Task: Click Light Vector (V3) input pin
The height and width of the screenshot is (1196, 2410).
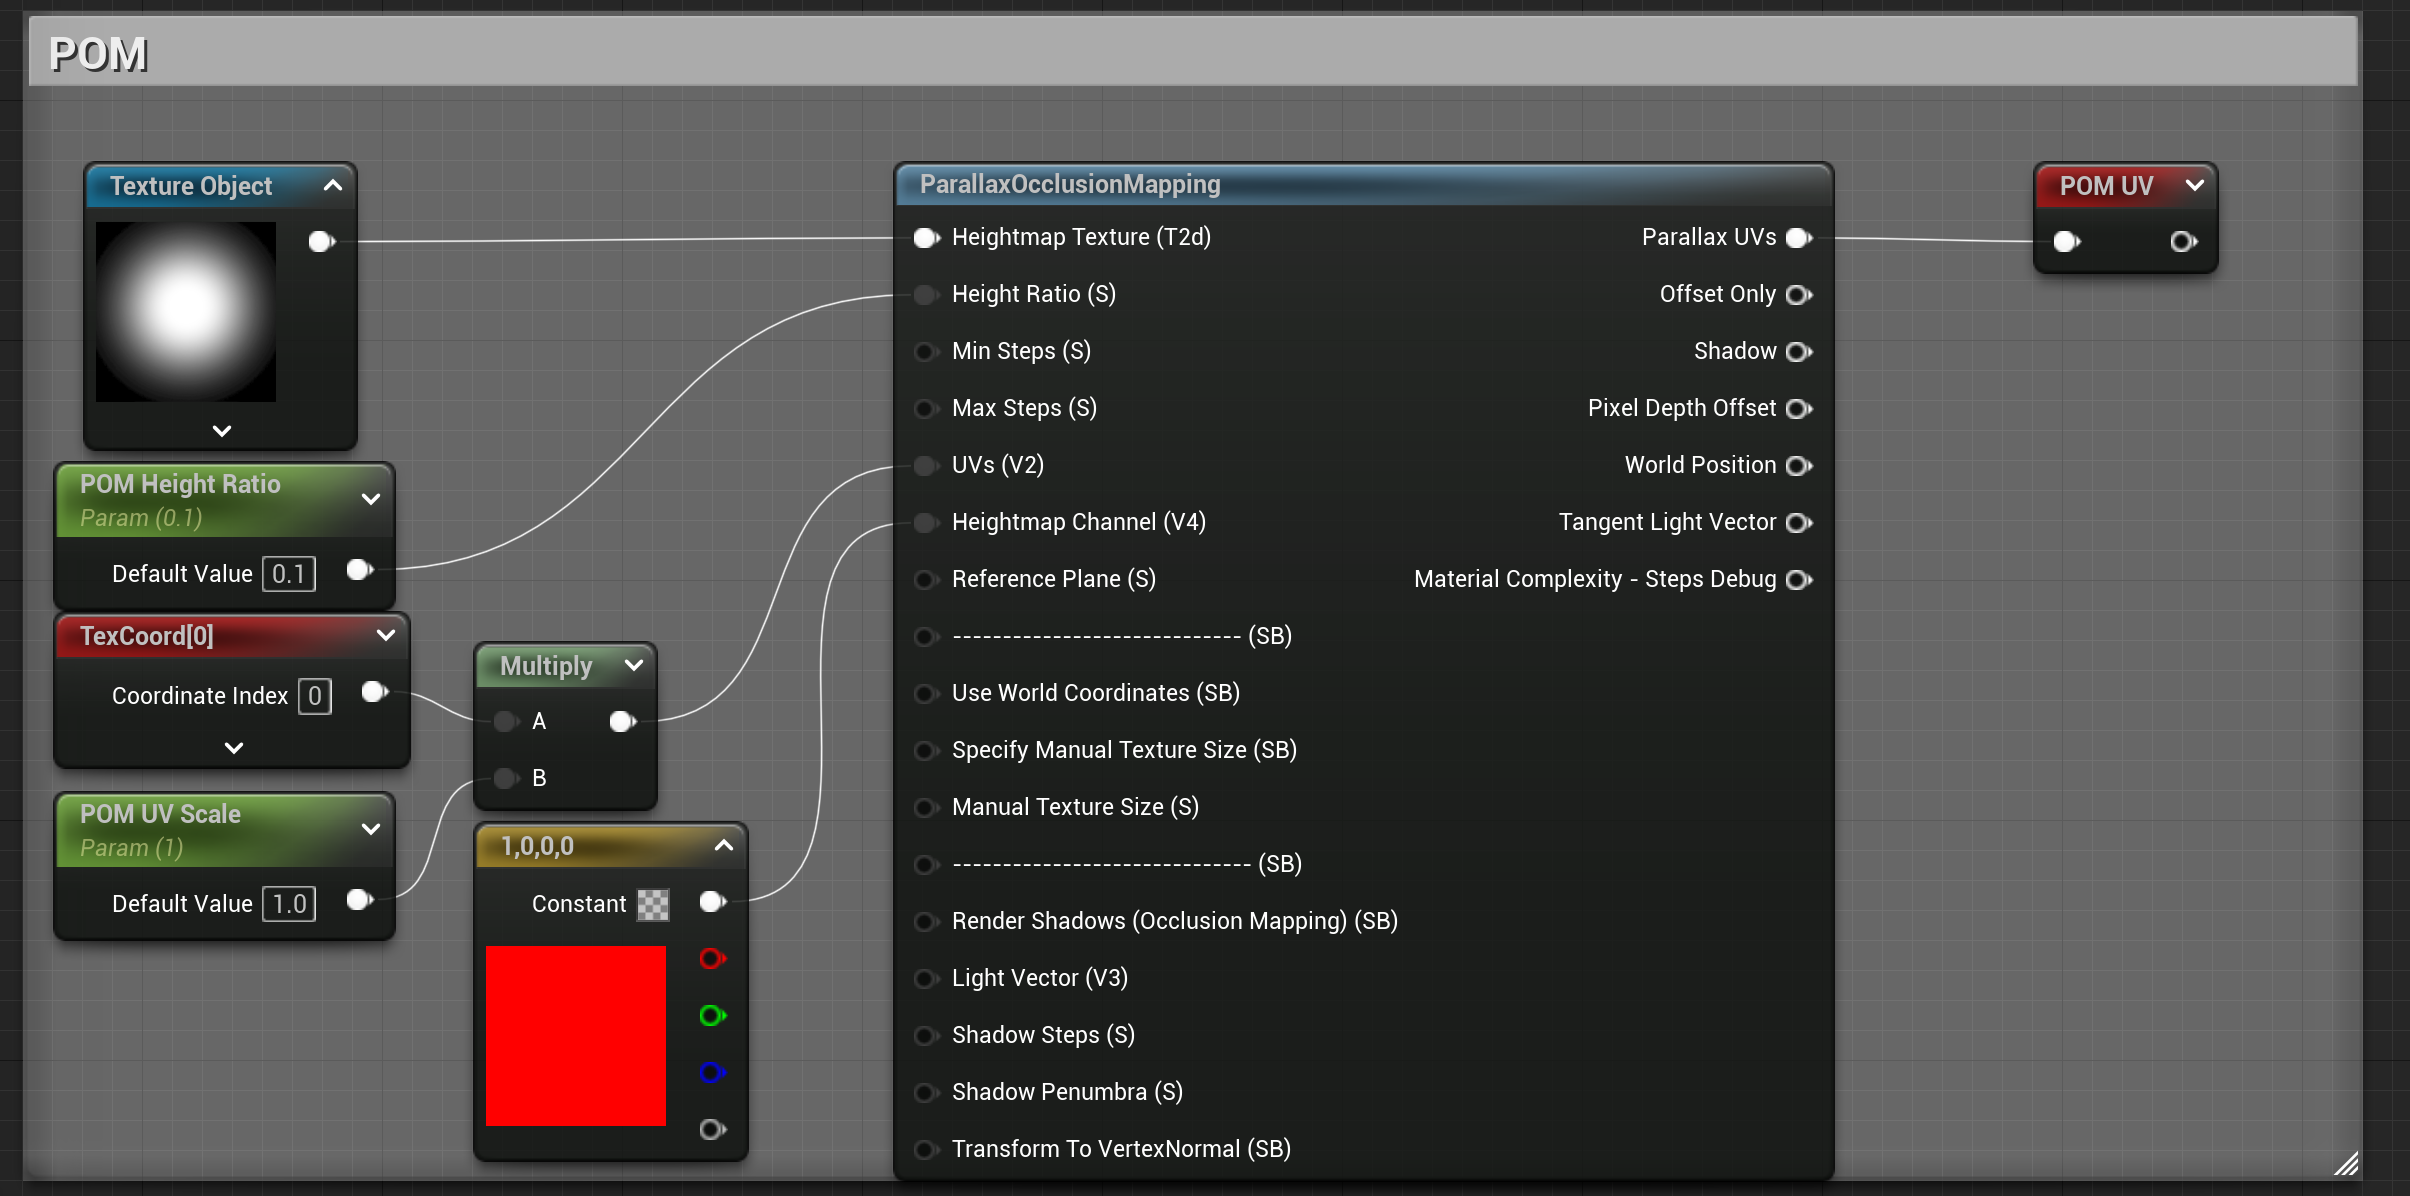Action: pos(927,979)
